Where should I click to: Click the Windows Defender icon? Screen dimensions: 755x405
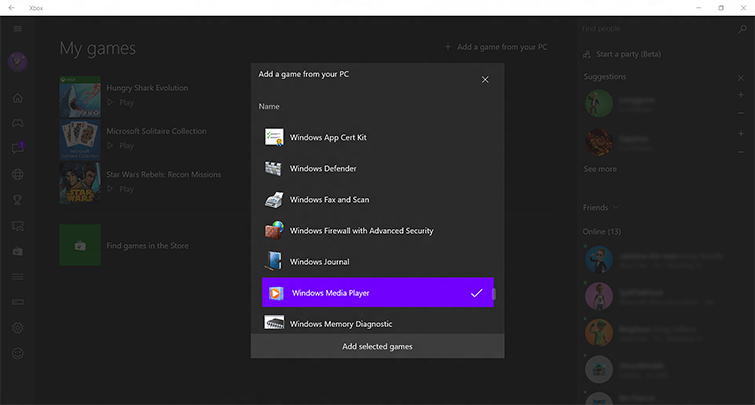[x=273, y=169]
